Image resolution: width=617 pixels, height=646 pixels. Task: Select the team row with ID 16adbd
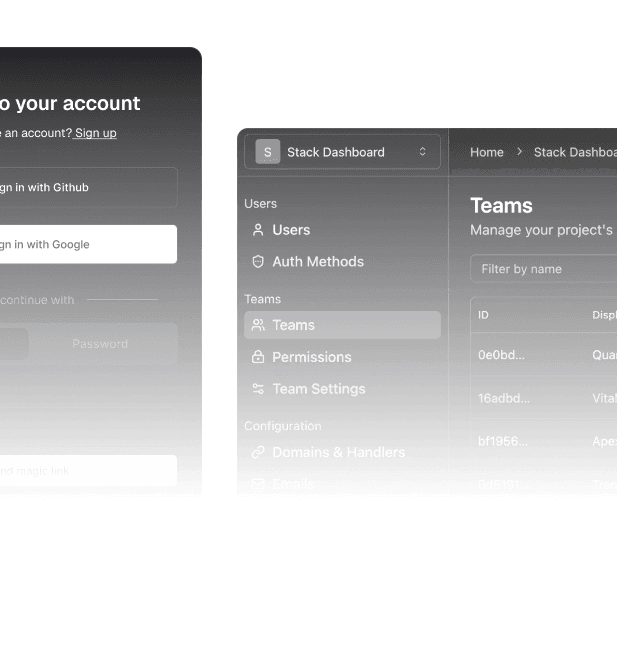tap(502, 398)
